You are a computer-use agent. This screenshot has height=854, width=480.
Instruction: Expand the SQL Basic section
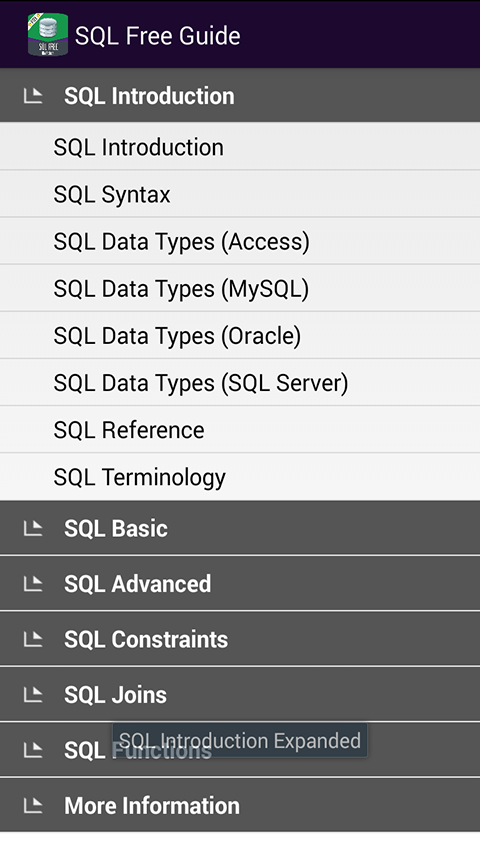click(x=240, y=528)
